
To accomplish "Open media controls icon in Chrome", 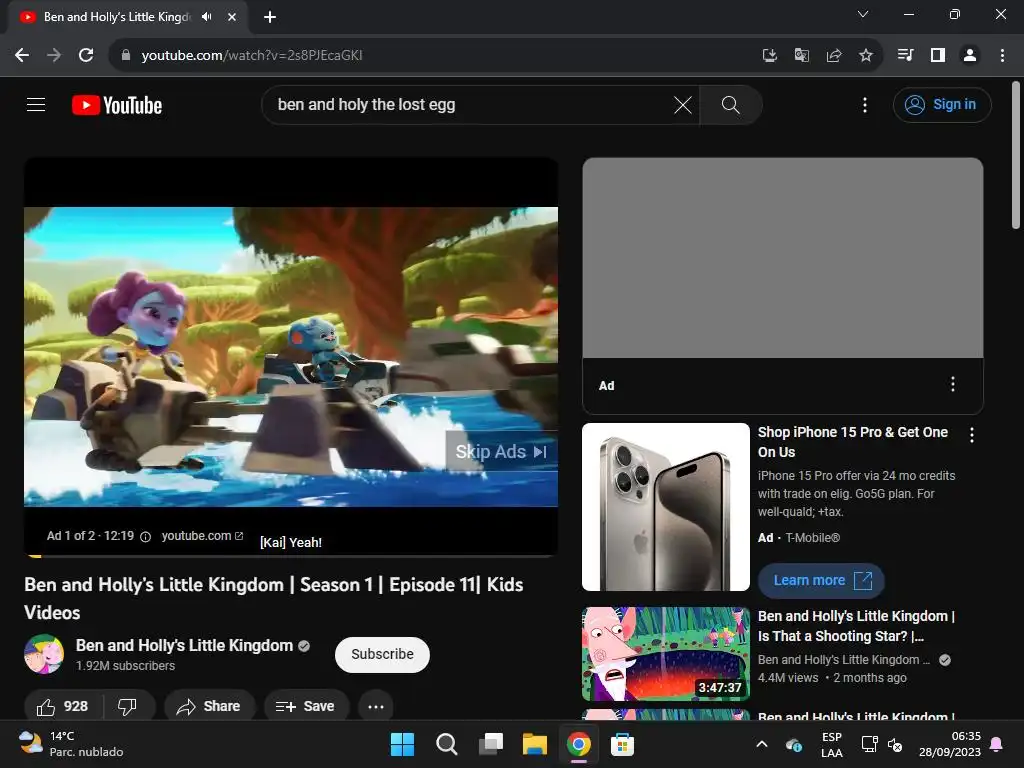I will pyautogui.click(x=905, y=56).
